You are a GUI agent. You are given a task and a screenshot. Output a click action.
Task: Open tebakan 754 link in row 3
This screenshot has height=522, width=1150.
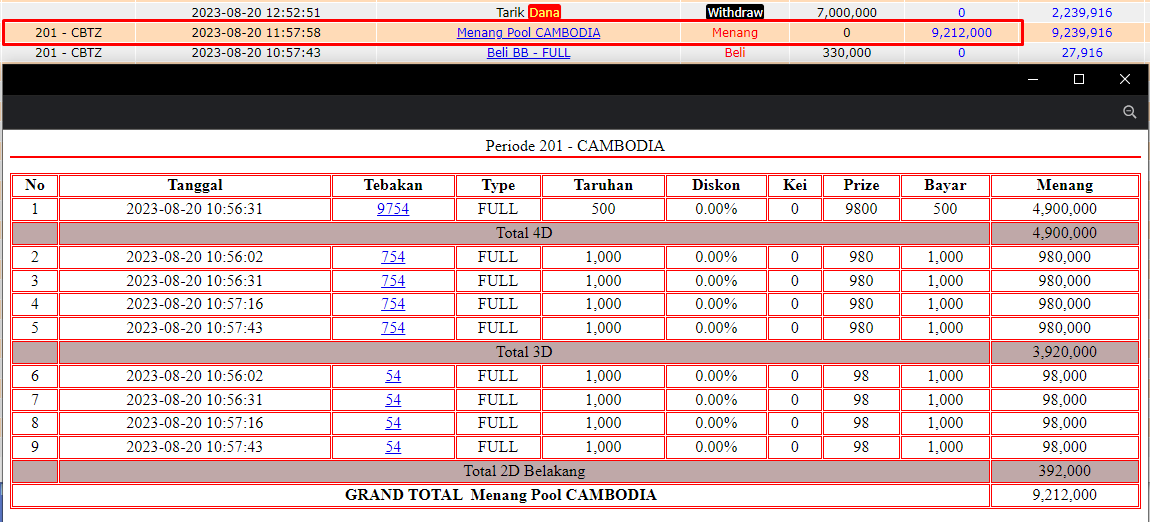(393, 281)
